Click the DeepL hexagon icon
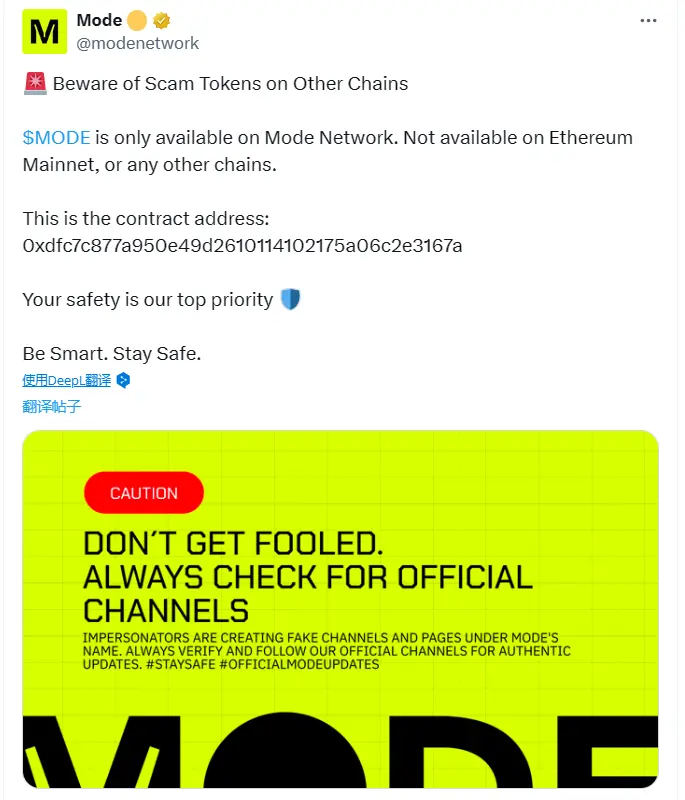The image size is (685, 800). click(x=124, y=380)
